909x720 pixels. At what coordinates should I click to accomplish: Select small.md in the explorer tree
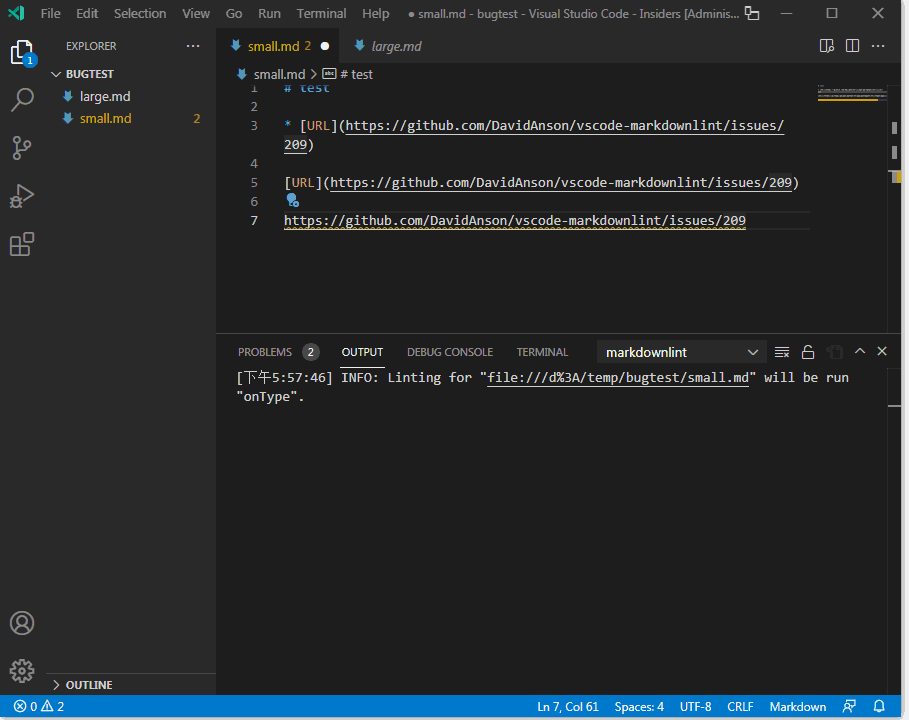[x=131, y=118]
